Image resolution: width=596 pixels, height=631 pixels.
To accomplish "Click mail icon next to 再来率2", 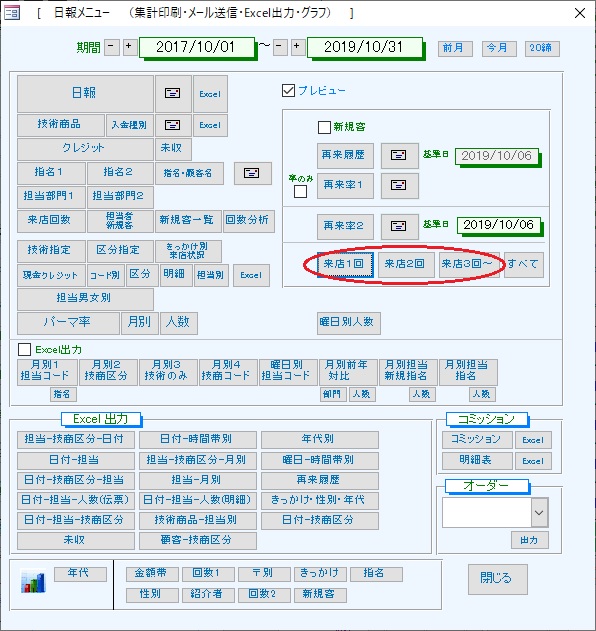I will 399,227.
